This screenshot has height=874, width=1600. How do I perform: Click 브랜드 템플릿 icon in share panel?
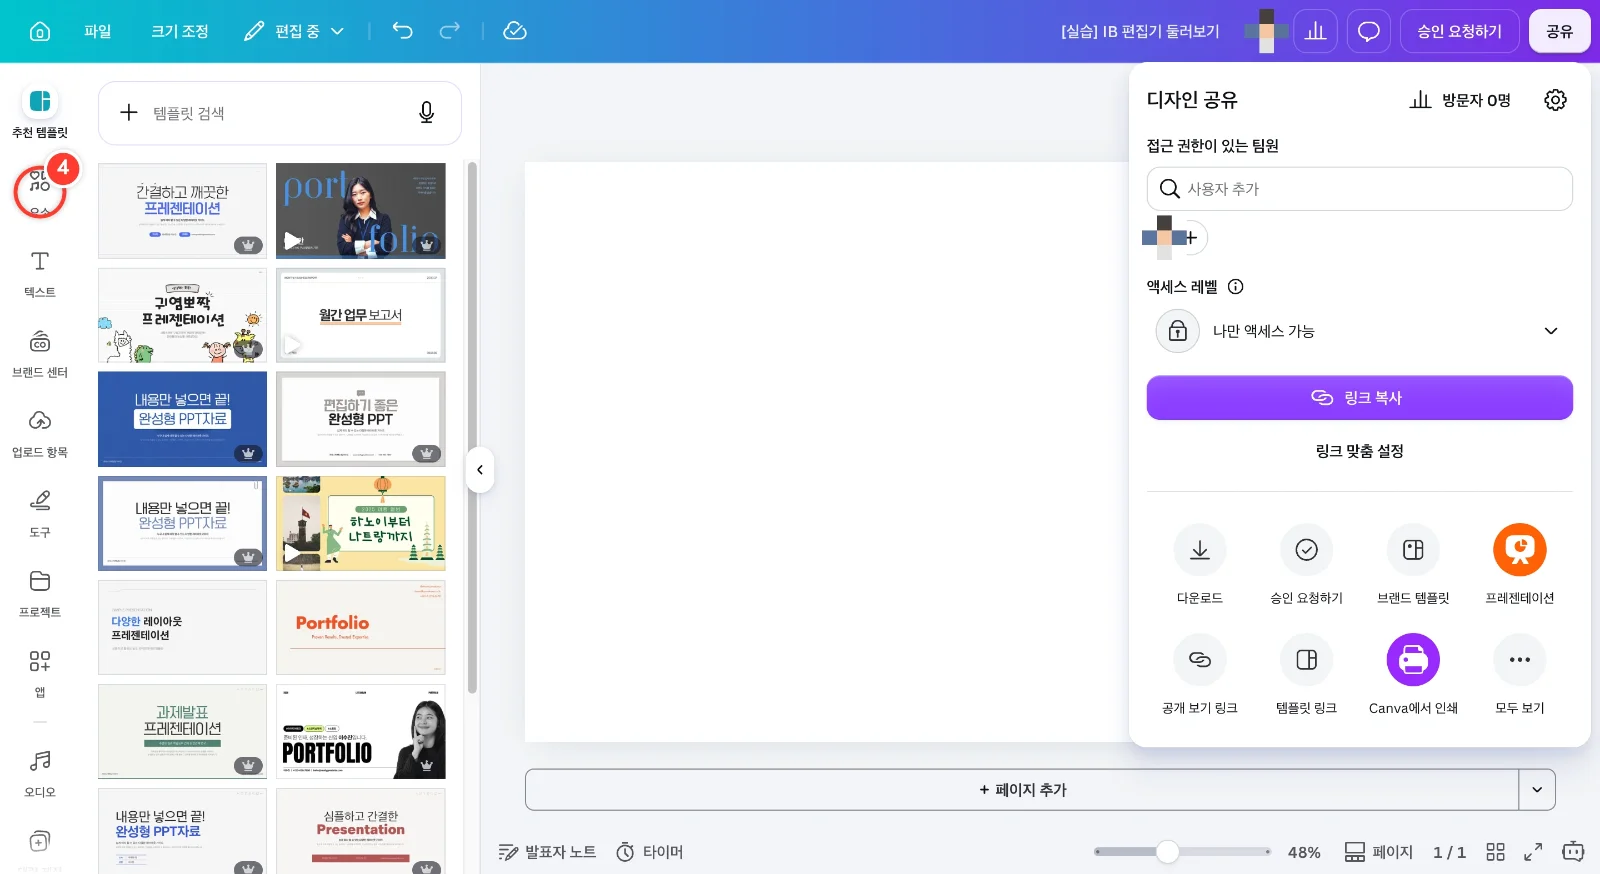(x=1413, y=550)
